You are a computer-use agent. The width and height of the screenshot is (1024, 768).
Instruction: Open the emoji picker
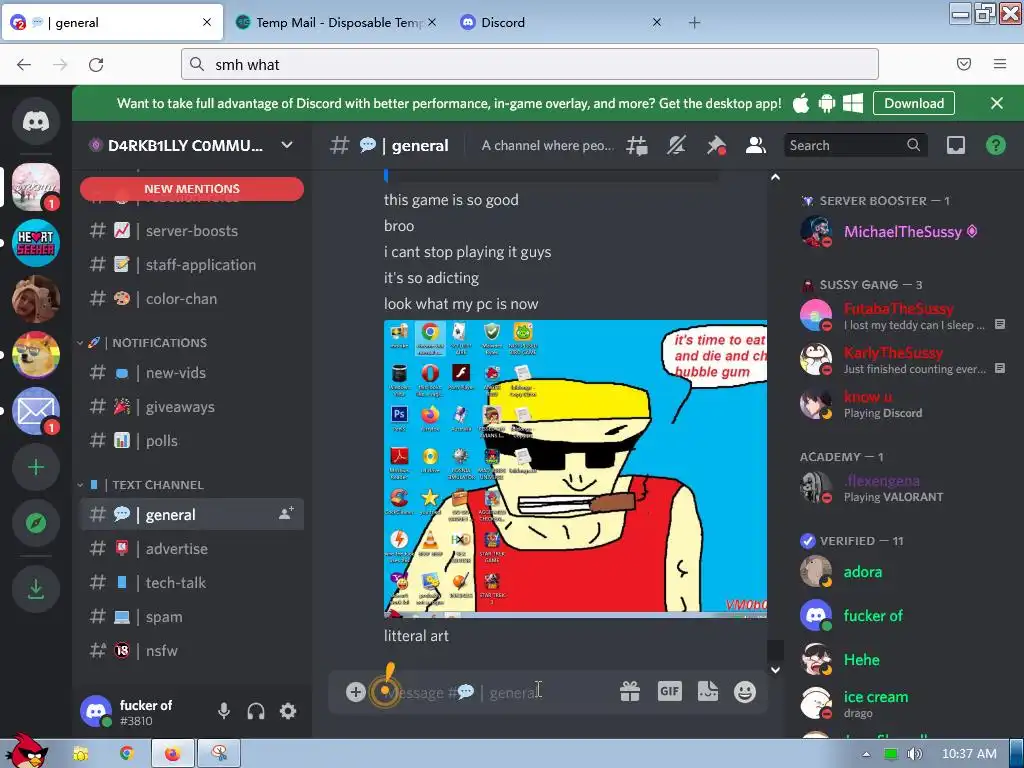pos(744,692)
